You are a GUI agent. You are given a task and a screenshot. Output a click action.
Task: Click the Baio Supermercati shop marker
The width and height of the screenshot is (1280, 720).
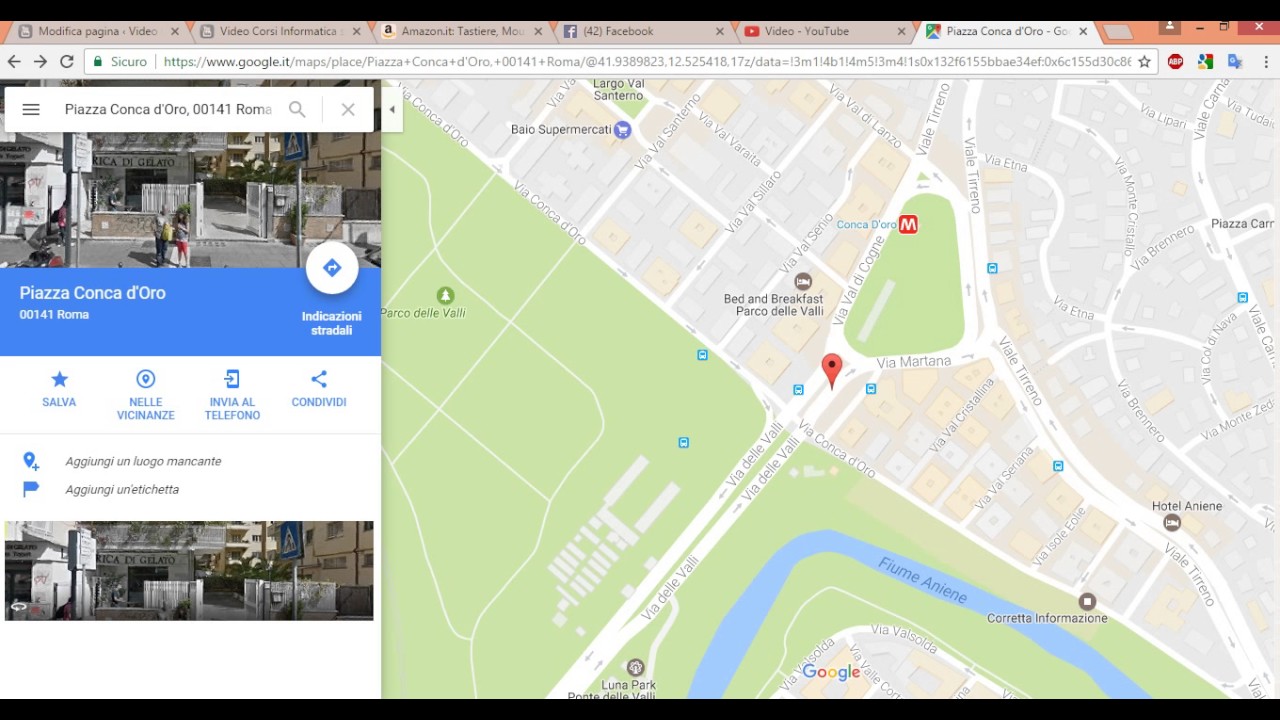[x=623, y=130]
